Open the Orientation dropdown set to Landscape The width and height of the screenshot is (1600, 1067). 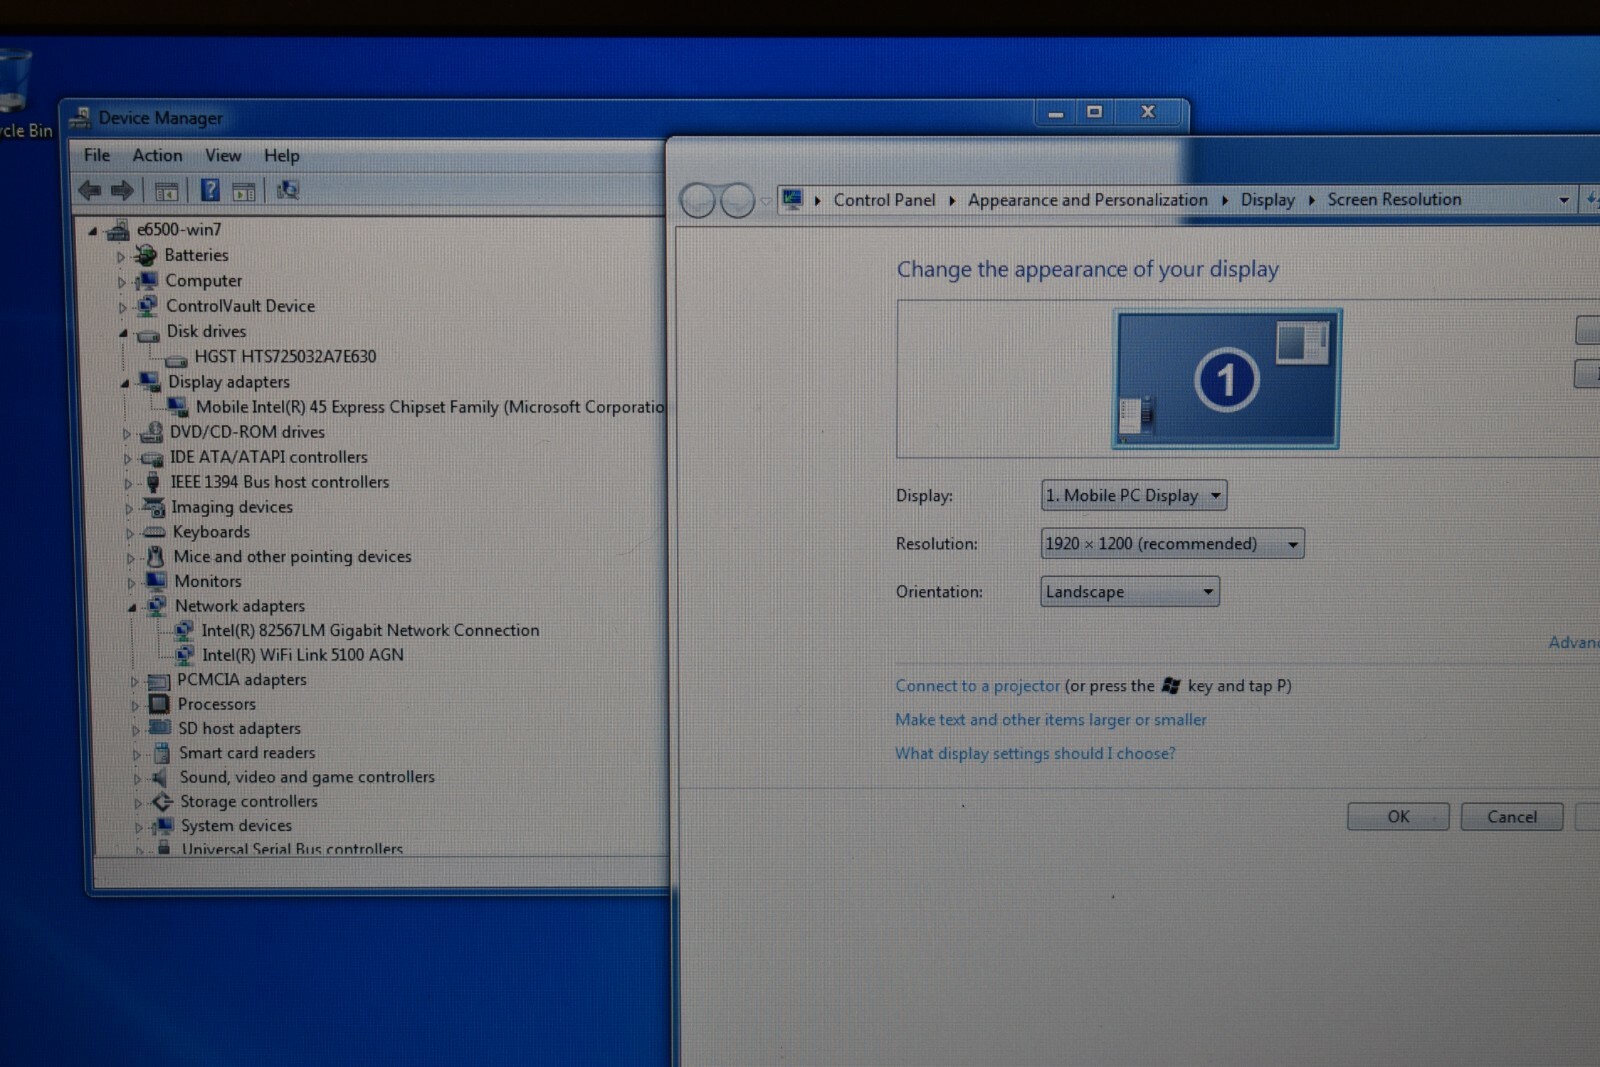click(x=1130, y=591)
